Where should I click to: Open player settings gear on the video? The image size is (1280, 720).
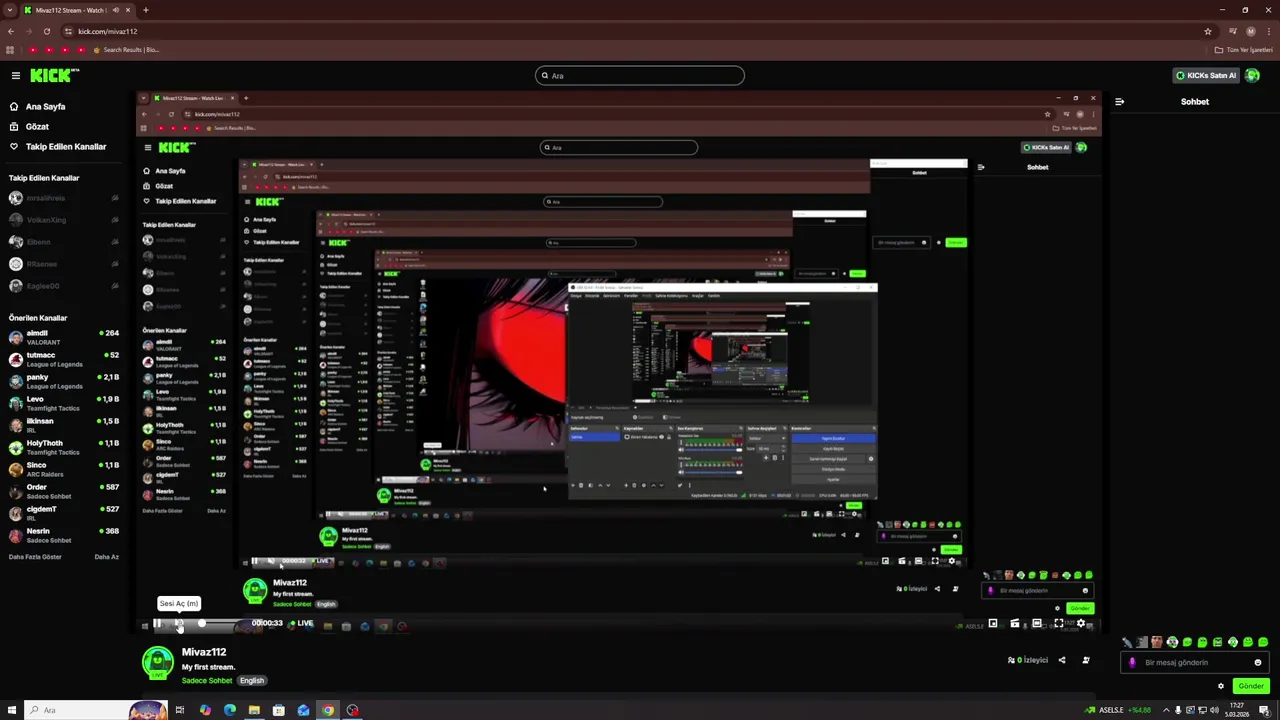pyautogui.click(x=1081, y=623)
